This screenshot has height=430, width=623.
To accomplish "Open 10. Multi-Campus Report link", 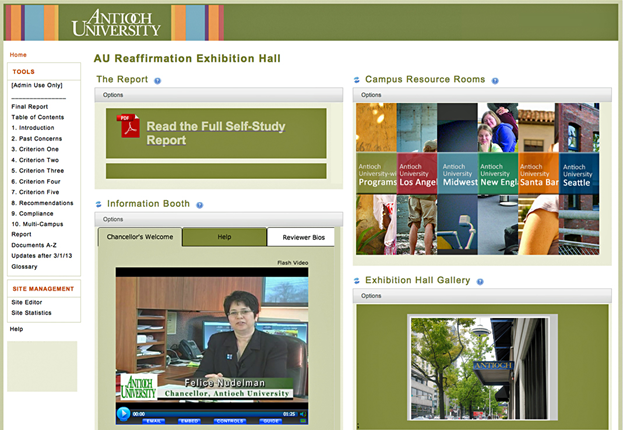I will [x=37, y=229].
